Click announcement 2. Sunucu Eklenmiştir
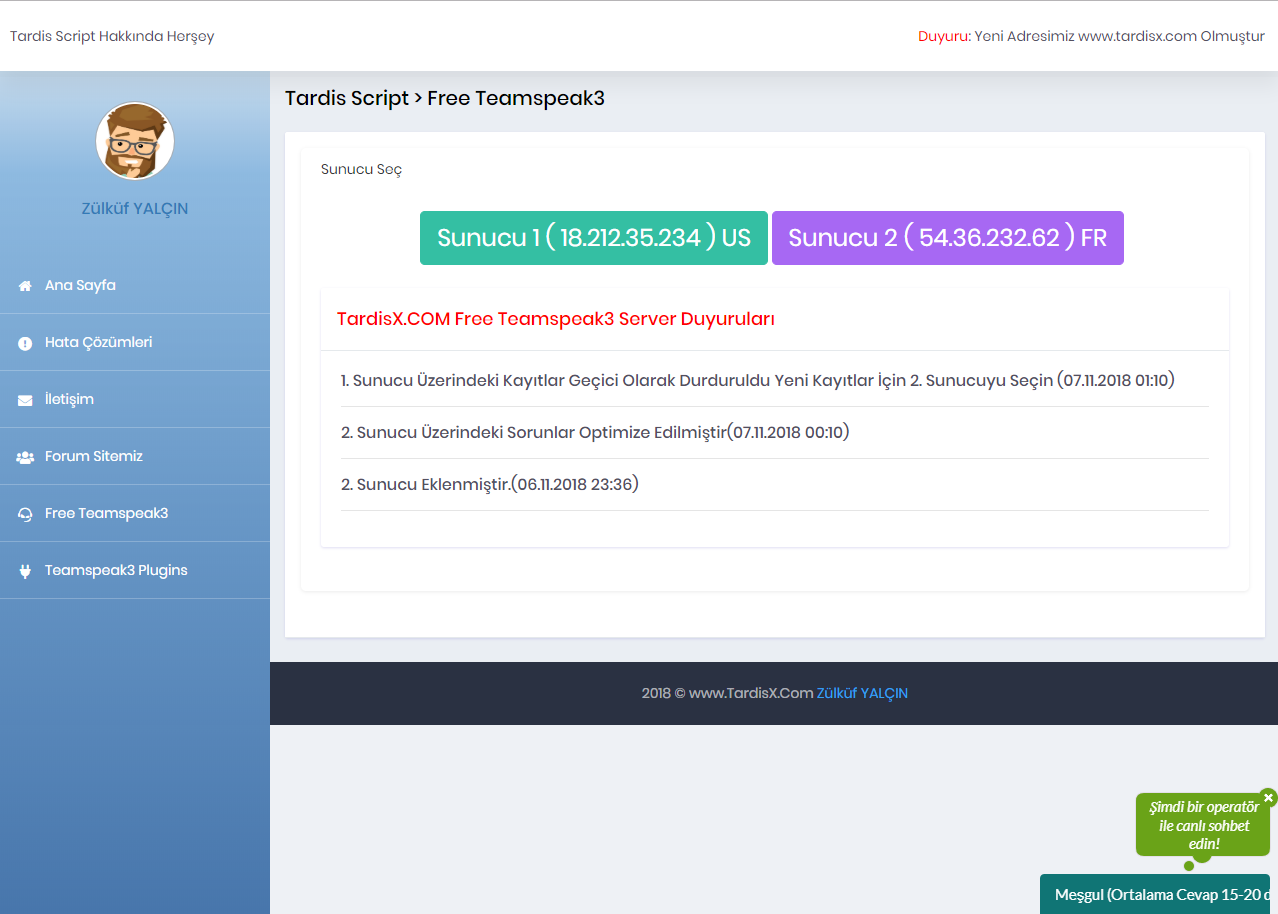Image resolution: width=1278 pixels, height=914 pixels. point(490,484)
